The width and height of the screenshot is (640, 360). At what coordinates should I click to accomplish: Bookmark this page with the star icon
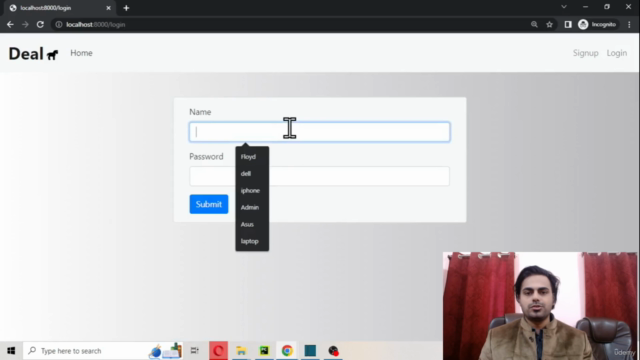pos(549,24)
